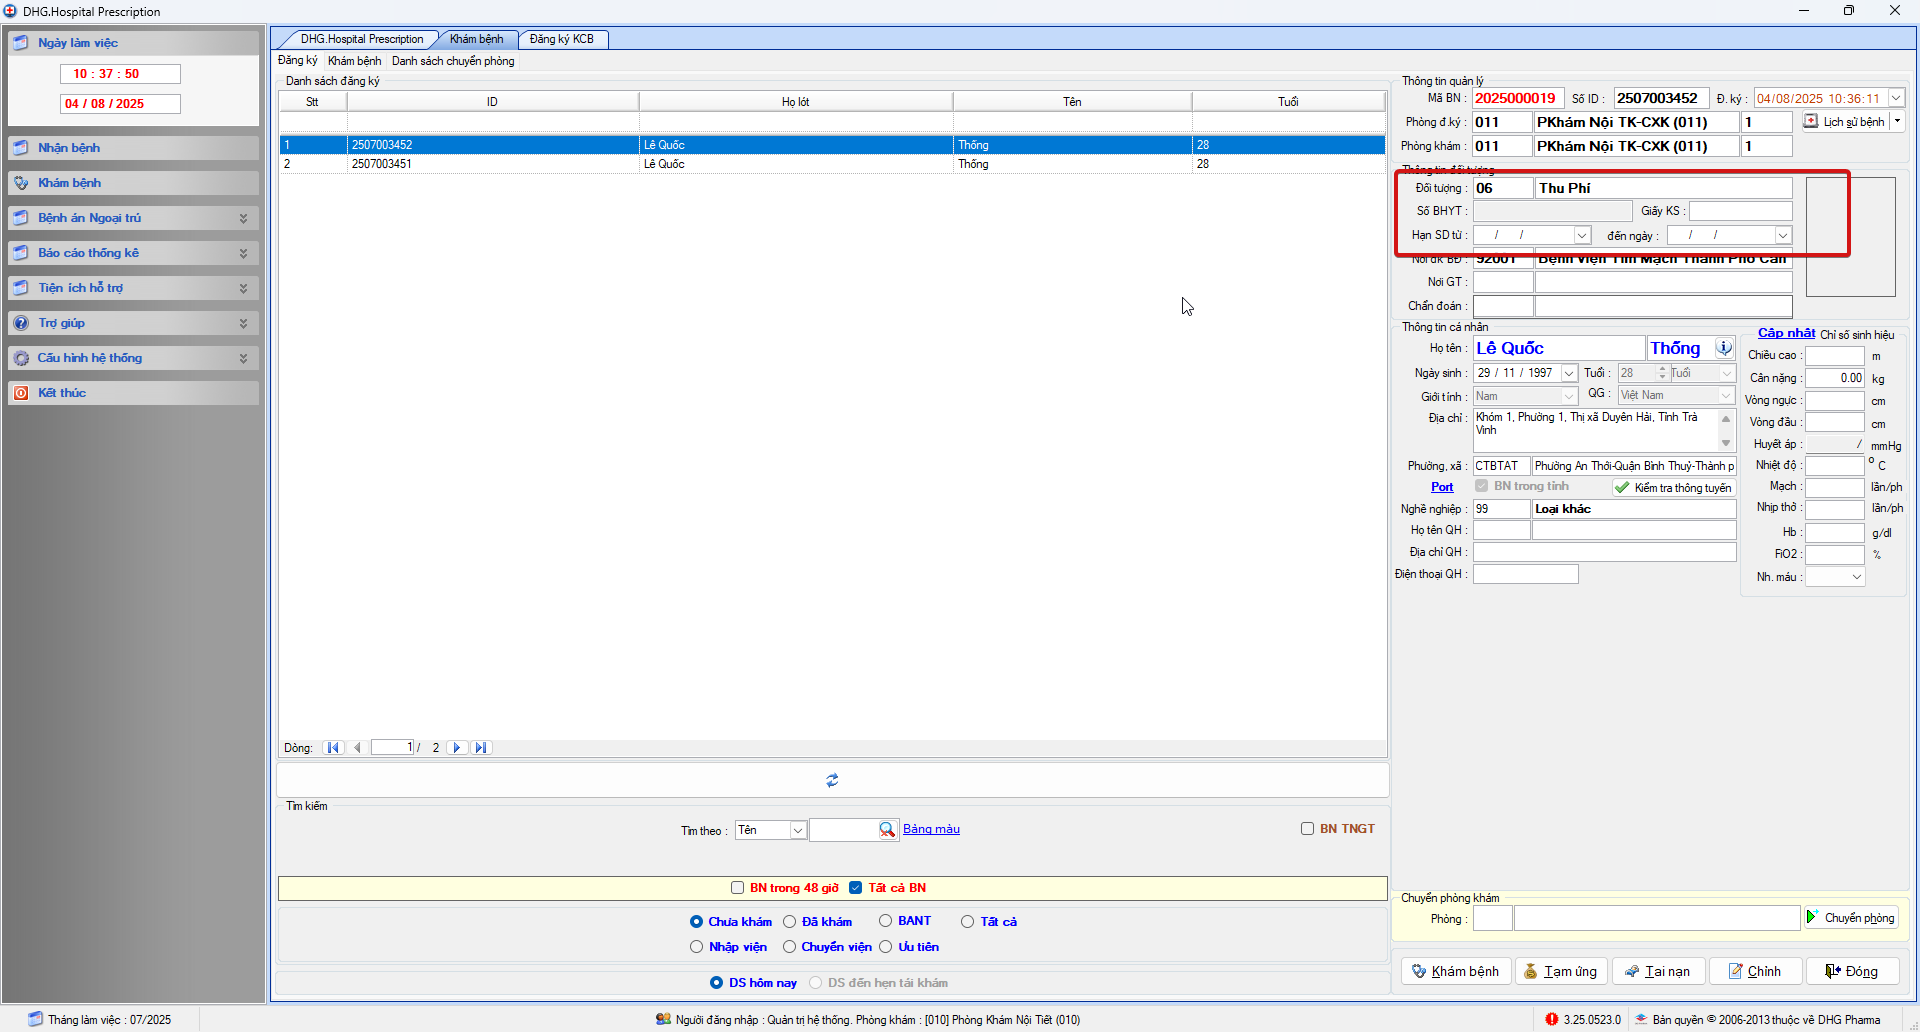Click the Cập nhật link
The width and height of the screenshot is (1920, 1032).
click(x=1786, y=333)
